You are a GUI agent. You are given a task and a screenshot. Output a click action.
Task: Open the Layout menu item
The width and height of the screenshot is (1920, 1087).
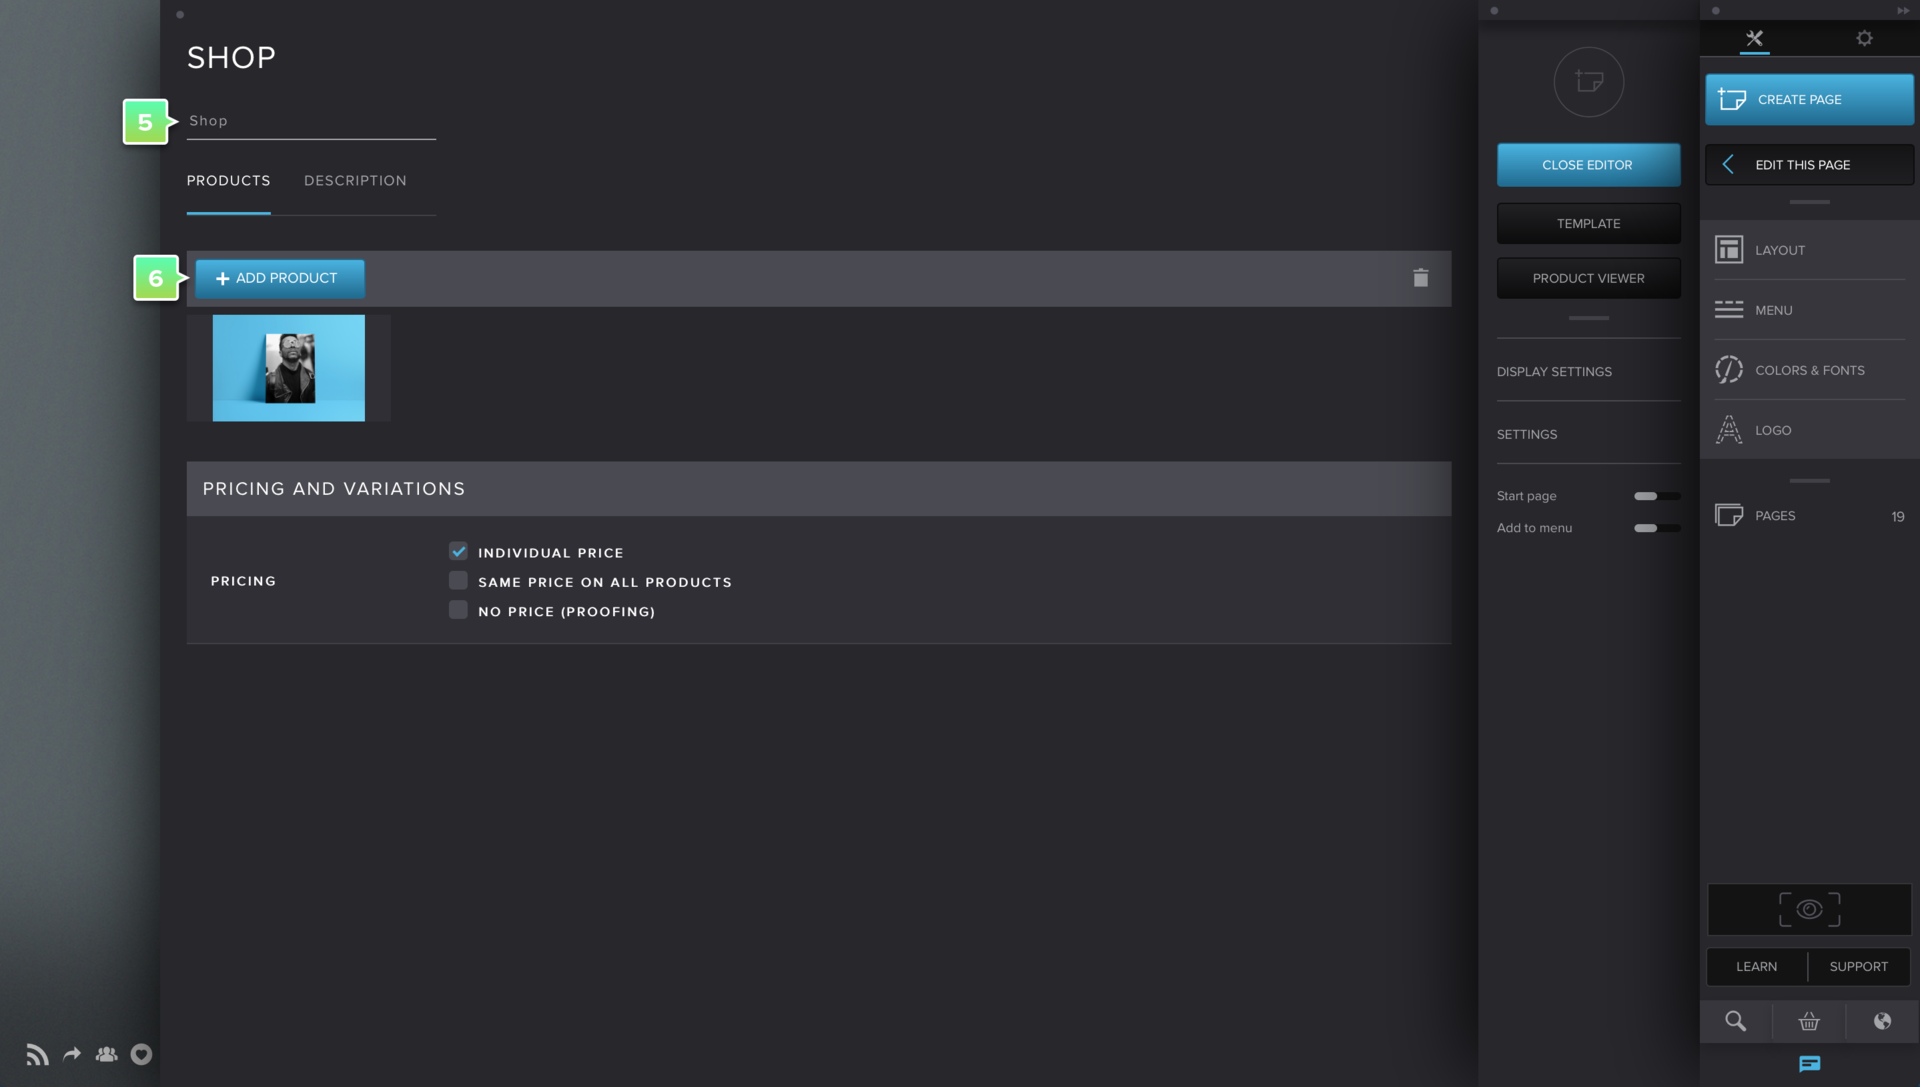click(x=1809, y=250)
